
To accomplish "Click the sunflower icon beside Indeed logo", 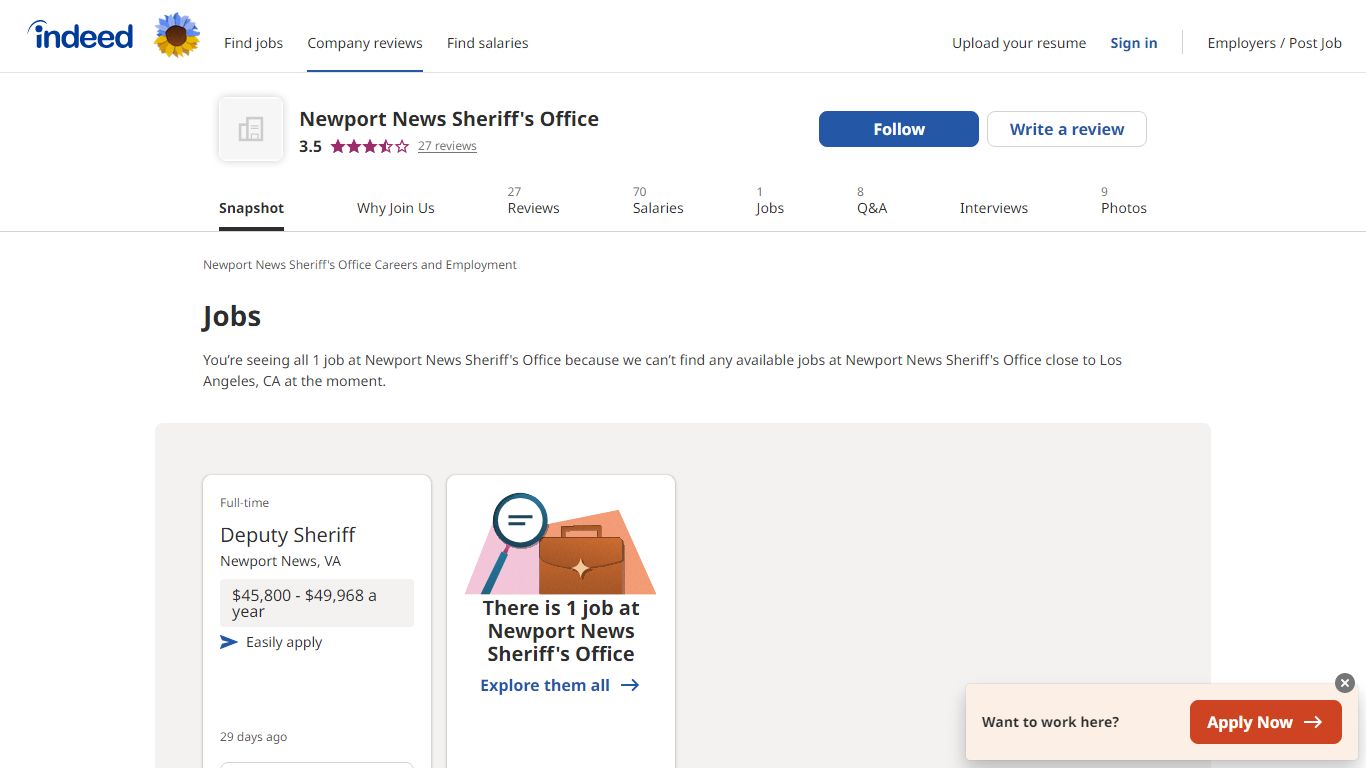I will tap(177, 36).
